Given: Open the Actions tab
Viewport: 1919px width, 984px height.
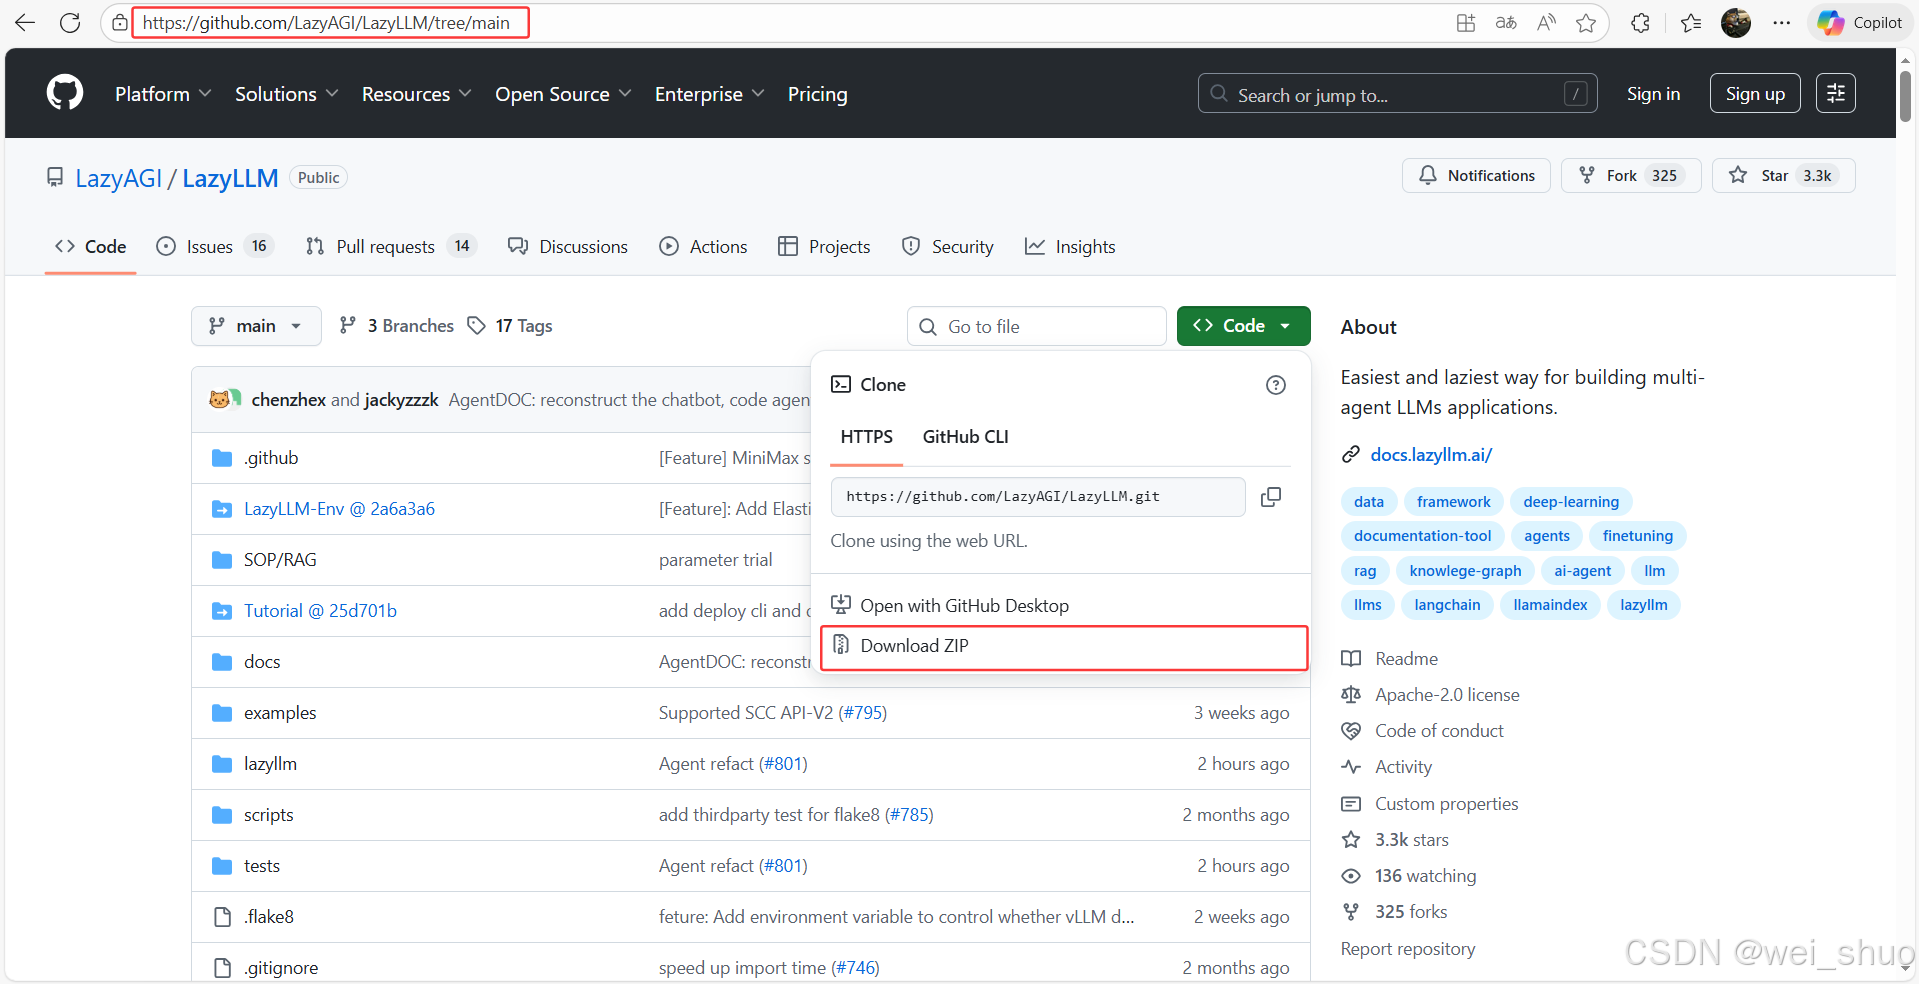Looking at the screenshot, I should 703,247.
